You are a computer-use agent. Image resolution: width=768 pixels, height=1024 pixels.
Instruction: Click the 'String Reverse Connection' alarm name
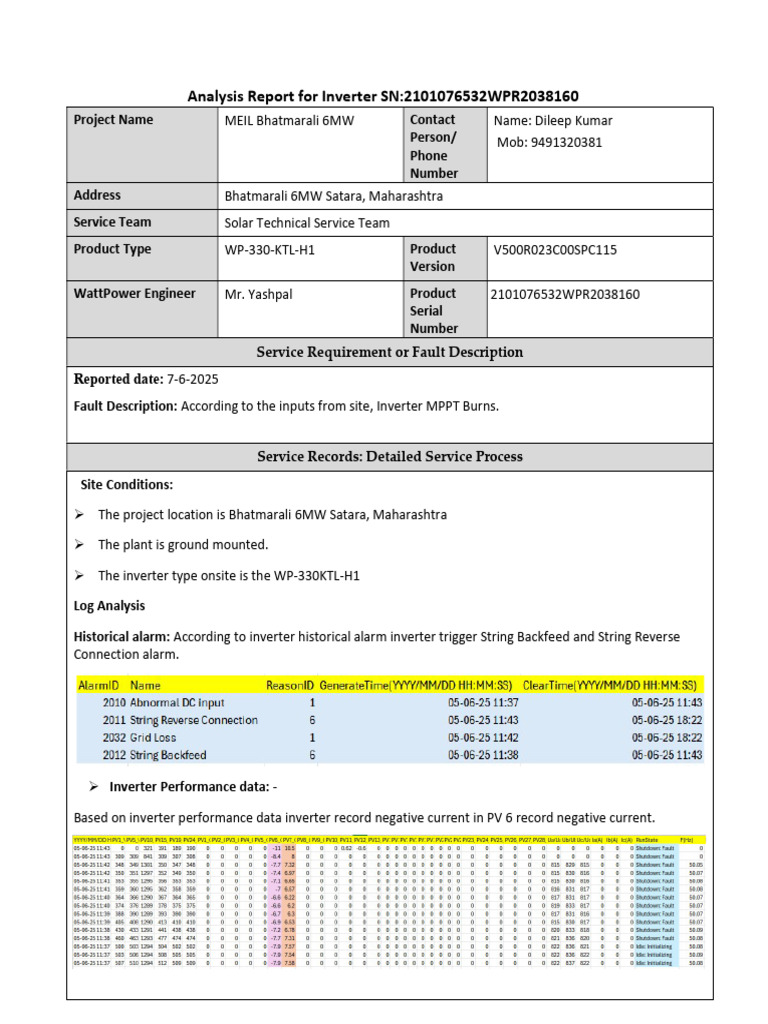click(x=194, y=720)
